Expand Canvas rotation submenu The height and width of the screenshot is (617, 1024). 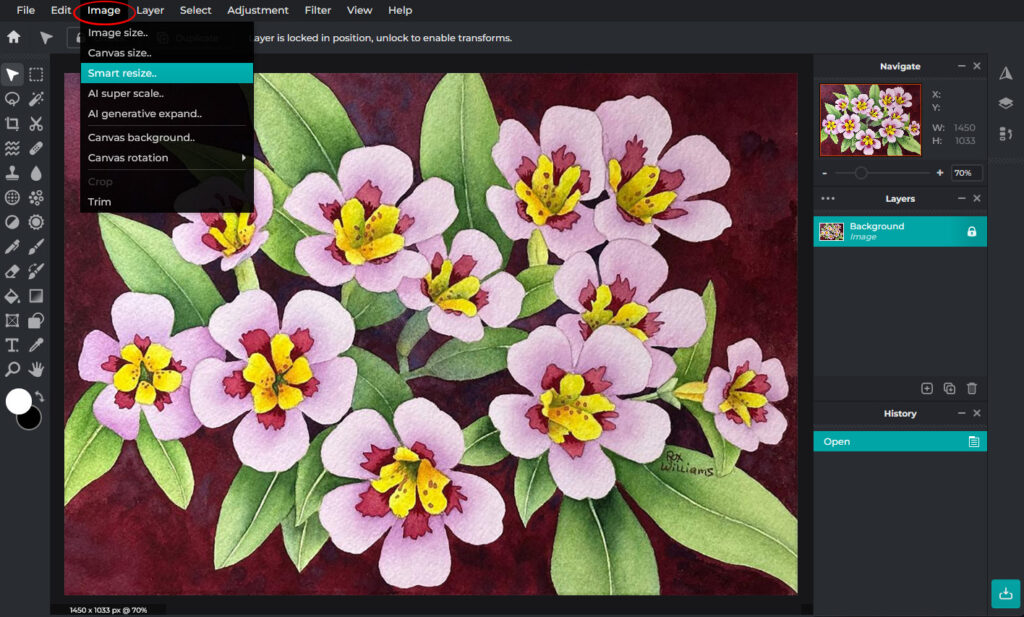[x=167, y=158]
